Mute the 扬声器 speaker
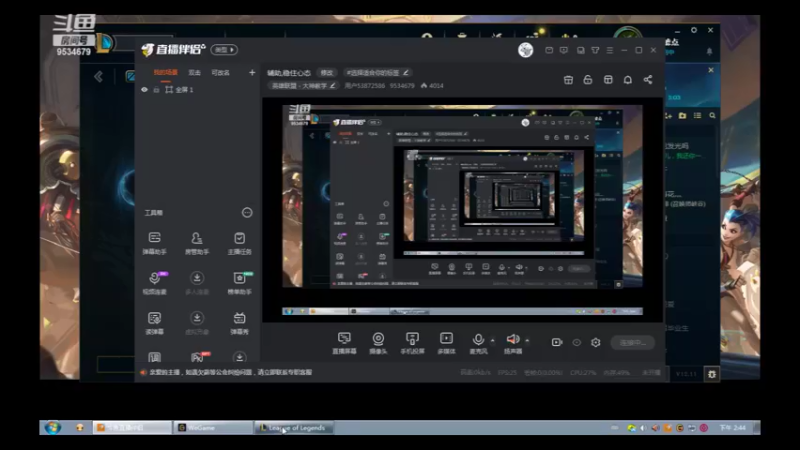800x450 pixels. point(513,343)
